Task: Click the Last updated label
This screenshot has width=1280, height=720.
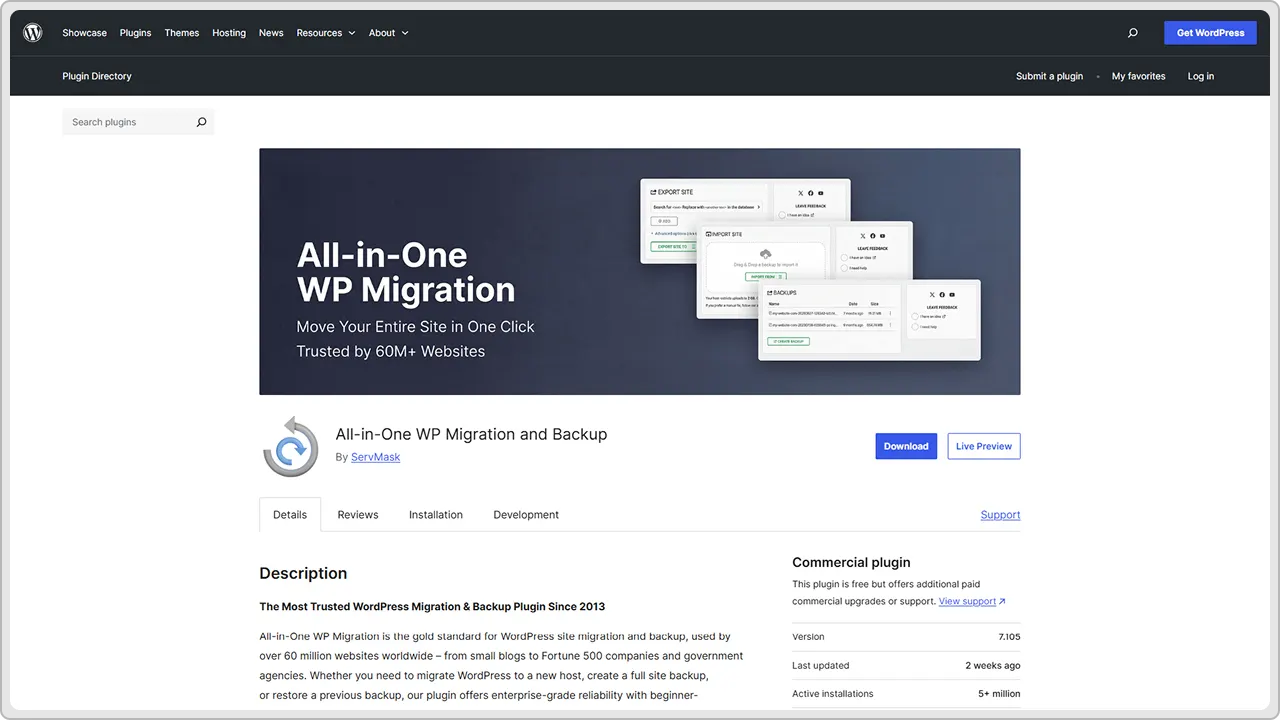Action: click(x=821, y=666)
